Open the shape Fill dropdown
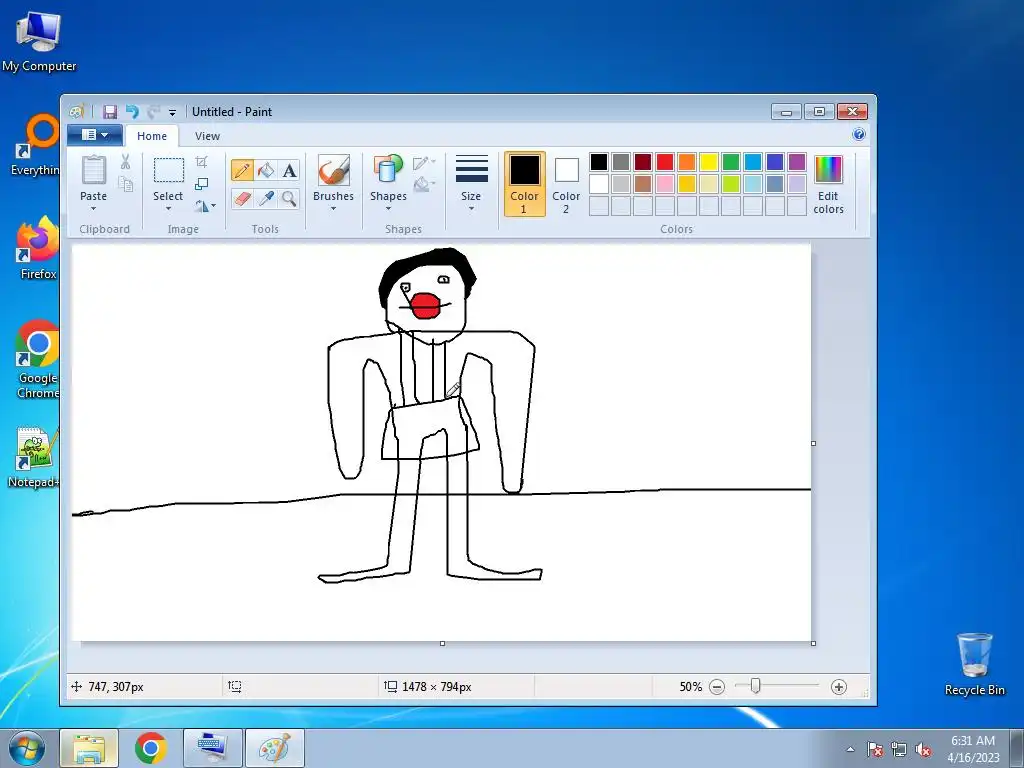Image resolution: width=1024 pixels, height=768 pixels. coord(424,184)
